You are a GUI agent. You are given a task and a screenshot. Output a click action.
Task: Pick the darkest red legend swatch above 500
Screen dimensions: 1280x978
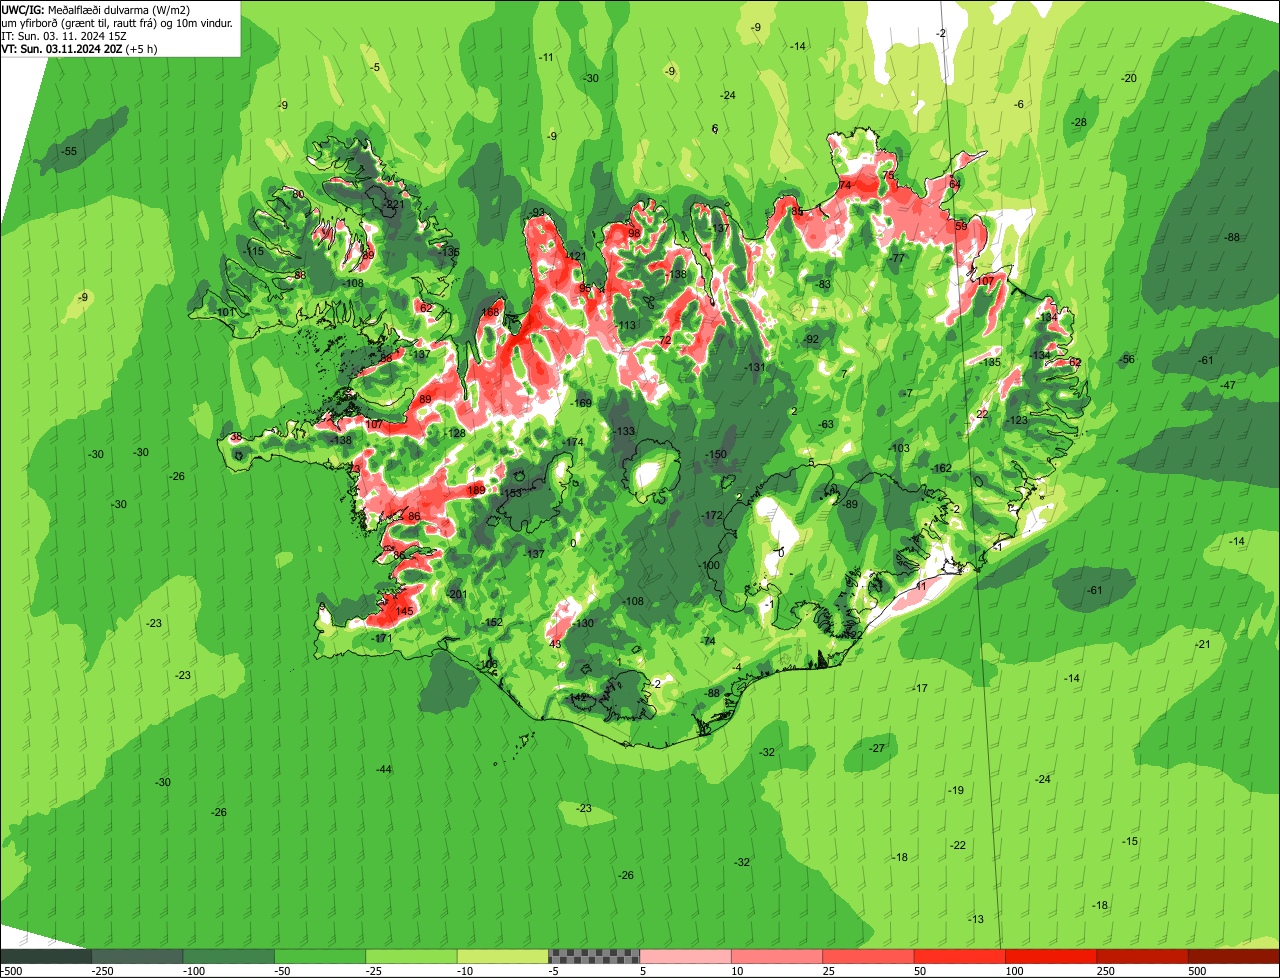pos(1234,956)
